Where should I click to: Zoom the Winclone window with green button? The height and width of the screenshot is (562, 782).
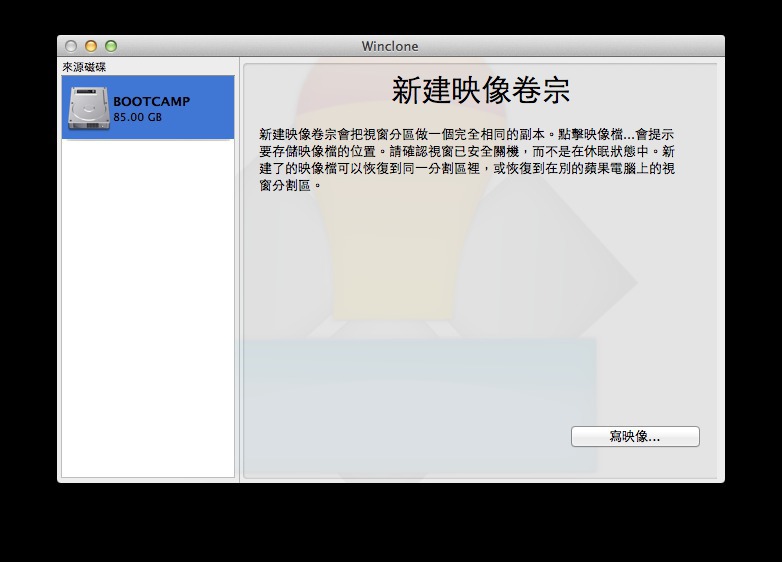click(111, 46)
